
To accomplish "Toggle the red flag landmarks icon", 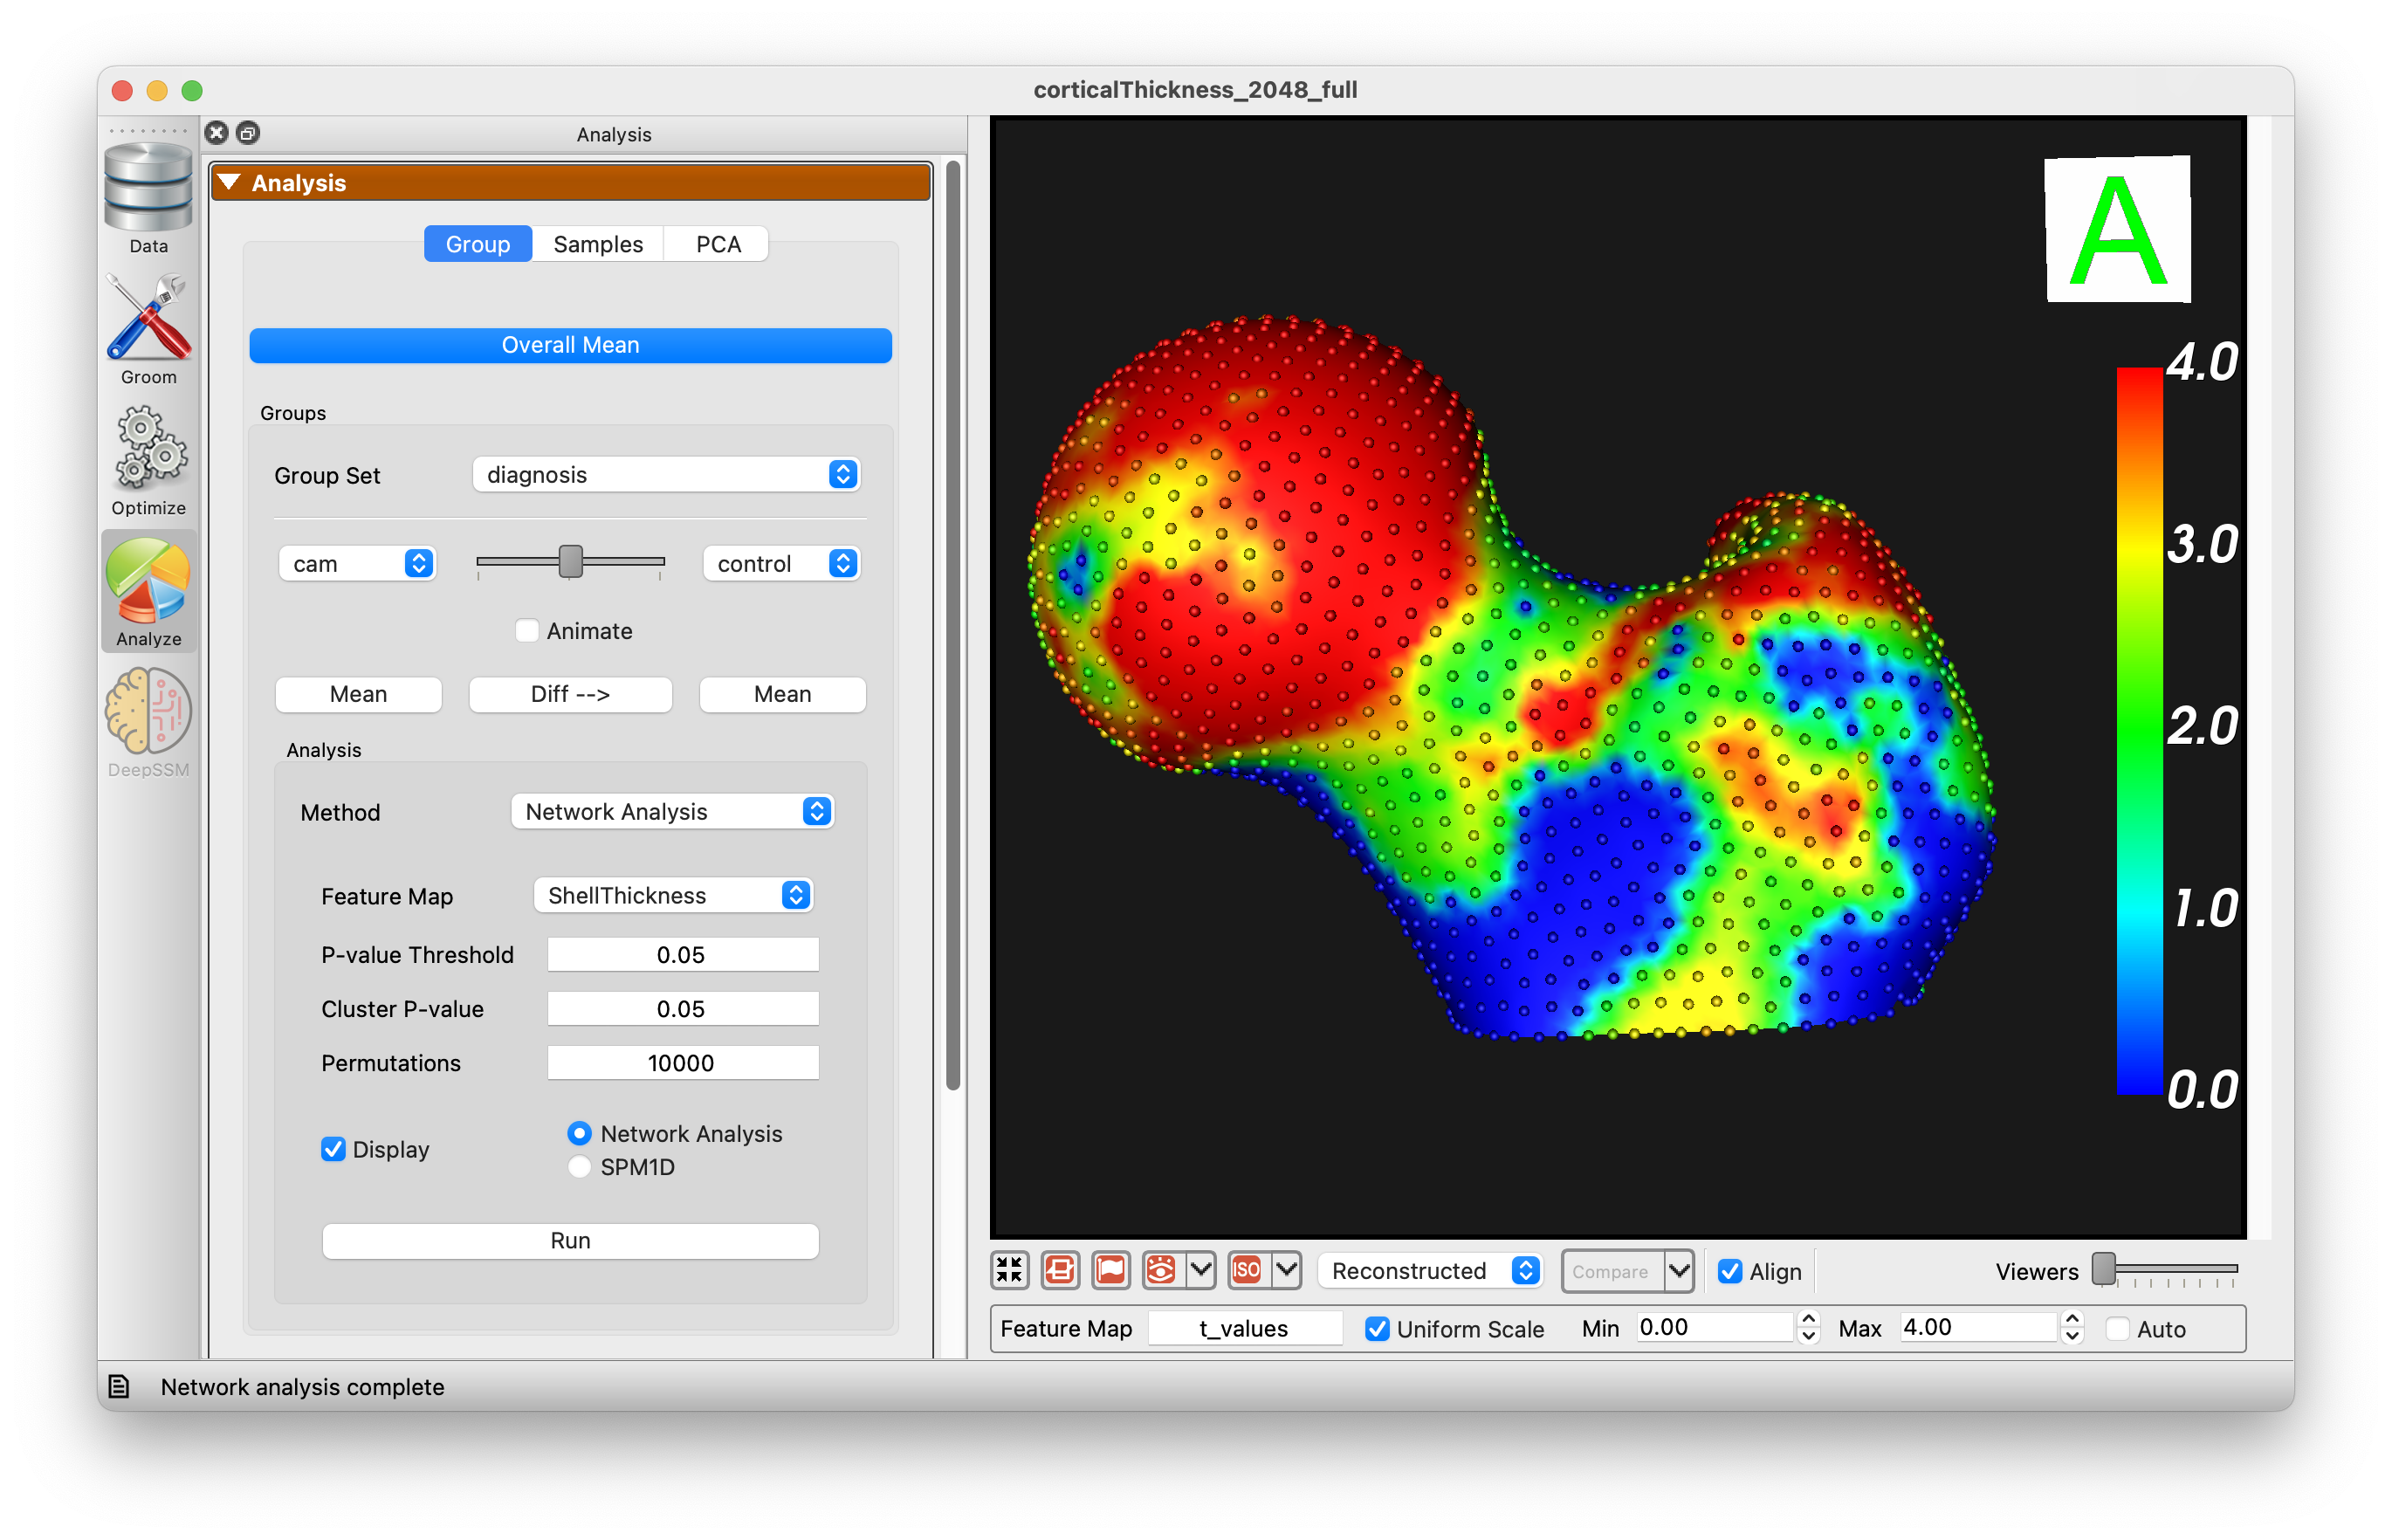I will click(1111, 1270).
